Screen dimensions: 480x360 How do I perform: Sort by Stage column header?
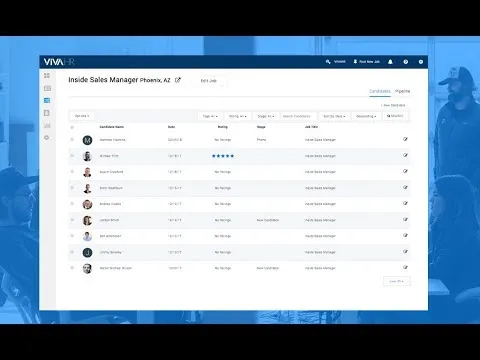(261, 127)
